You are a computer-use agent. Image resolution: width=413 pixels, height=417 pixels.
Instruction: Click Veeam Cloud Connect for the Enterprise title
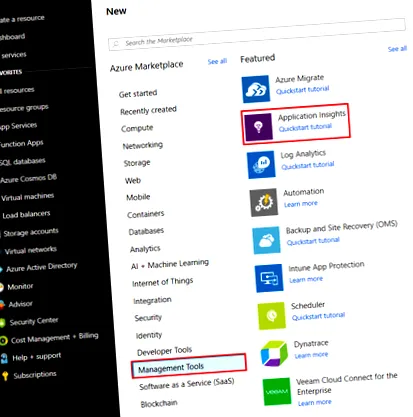[347, 384]
